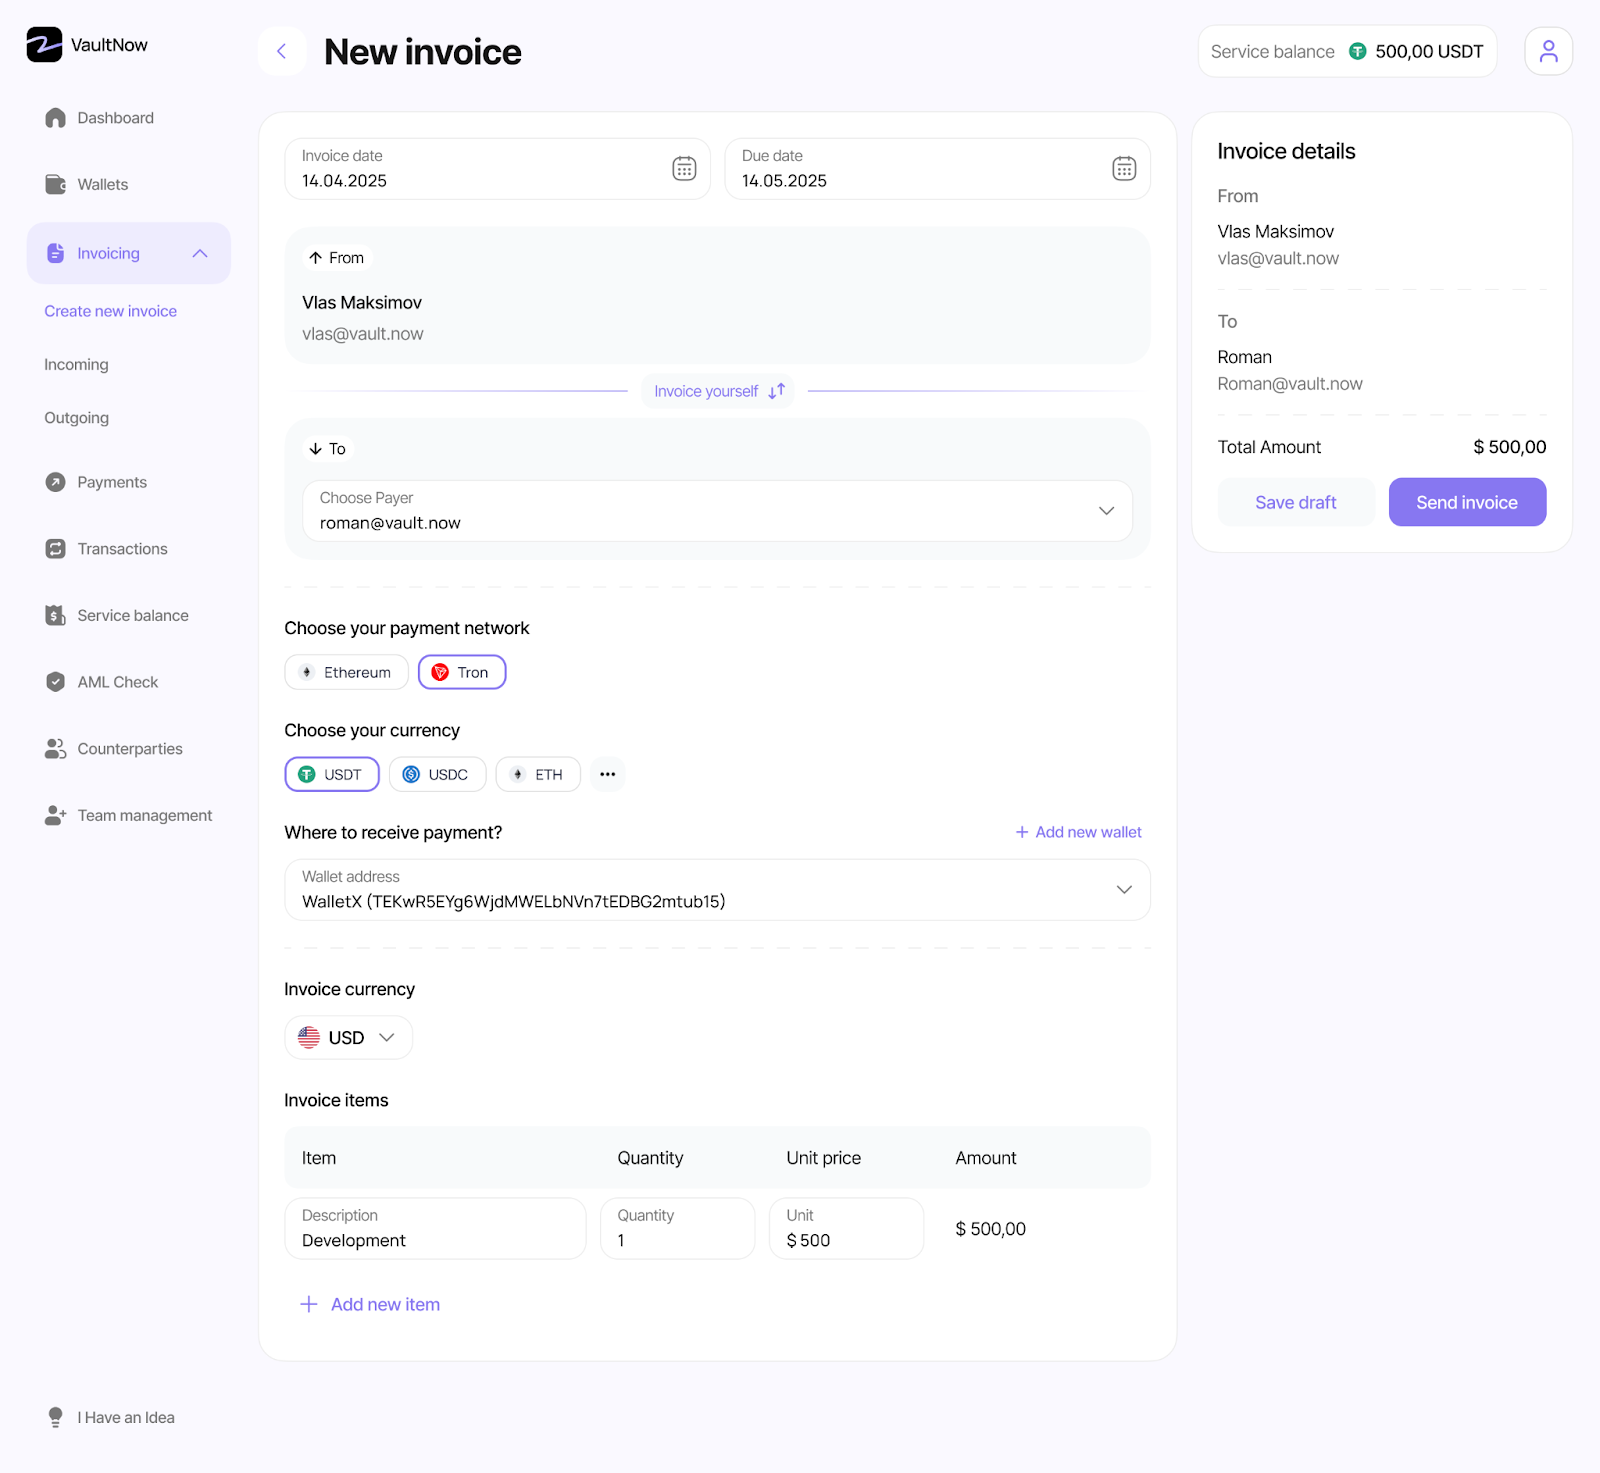The image size is (1600, 1473).
Task: Select the Tron payment network
Action: pyautogui.click(x=462, y=672)
